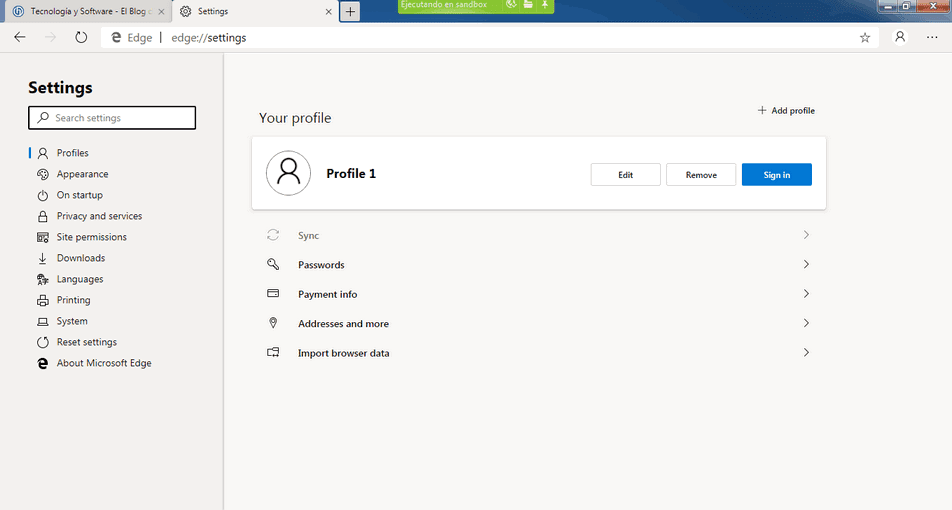Open Site permissions section

[92, 237]
